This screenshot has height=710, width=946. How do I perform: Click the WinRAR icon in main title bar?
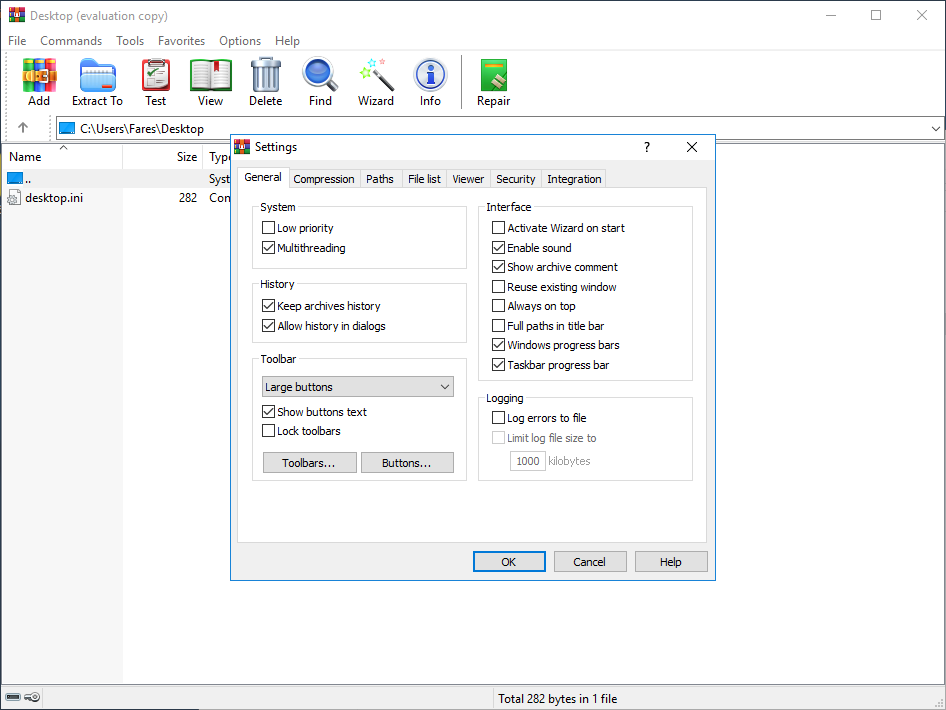pyautogui.click(x=16, y=15)
